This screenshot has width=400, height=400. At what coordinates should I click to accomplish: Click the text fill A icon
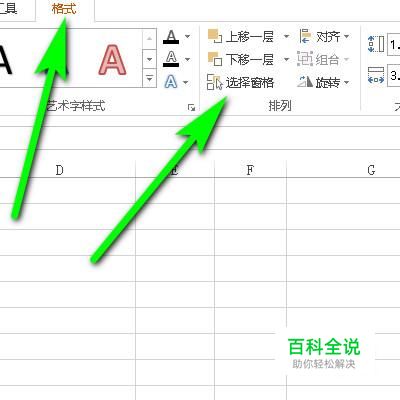click(171, 37)
